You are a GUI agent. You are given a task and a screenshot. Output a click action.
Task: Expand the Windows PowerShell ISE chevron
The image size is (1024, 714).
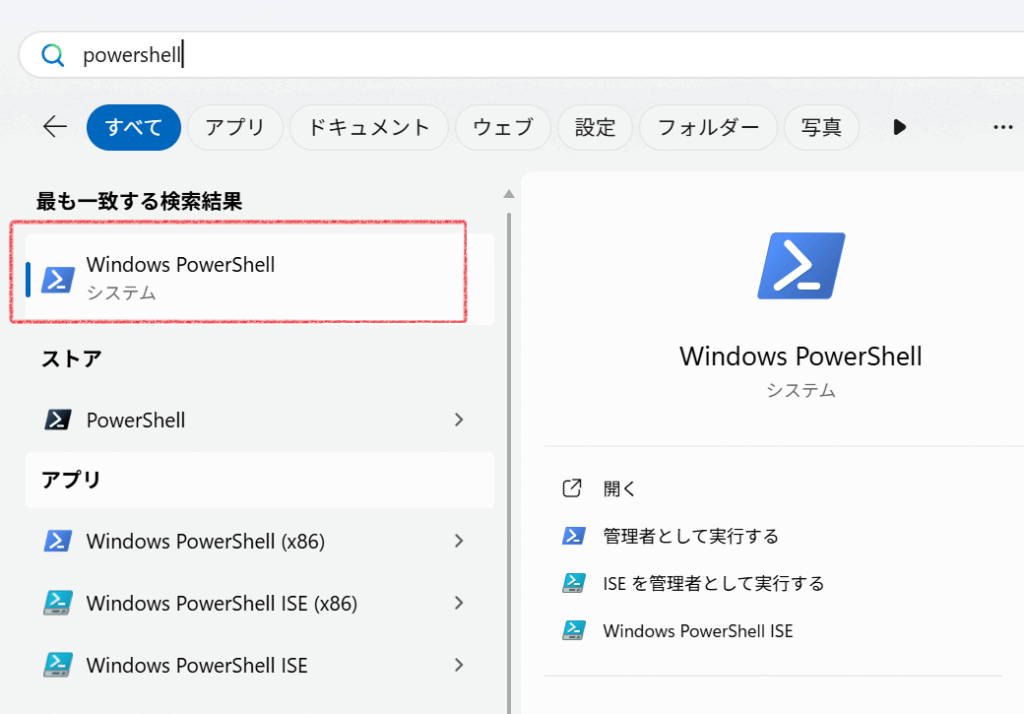[x=459, y=665]
